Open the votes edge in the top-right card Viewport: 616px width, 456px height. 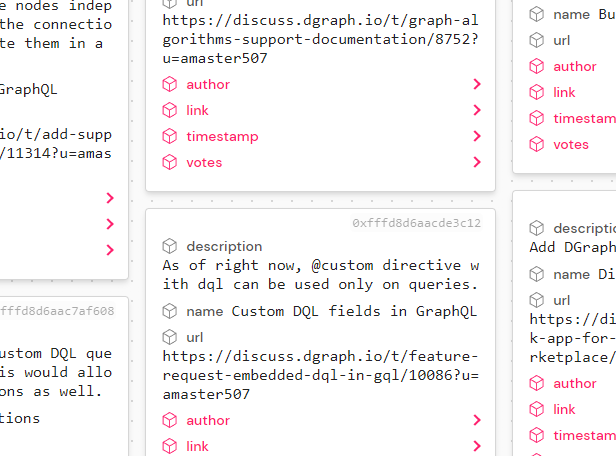coord(570,144)
